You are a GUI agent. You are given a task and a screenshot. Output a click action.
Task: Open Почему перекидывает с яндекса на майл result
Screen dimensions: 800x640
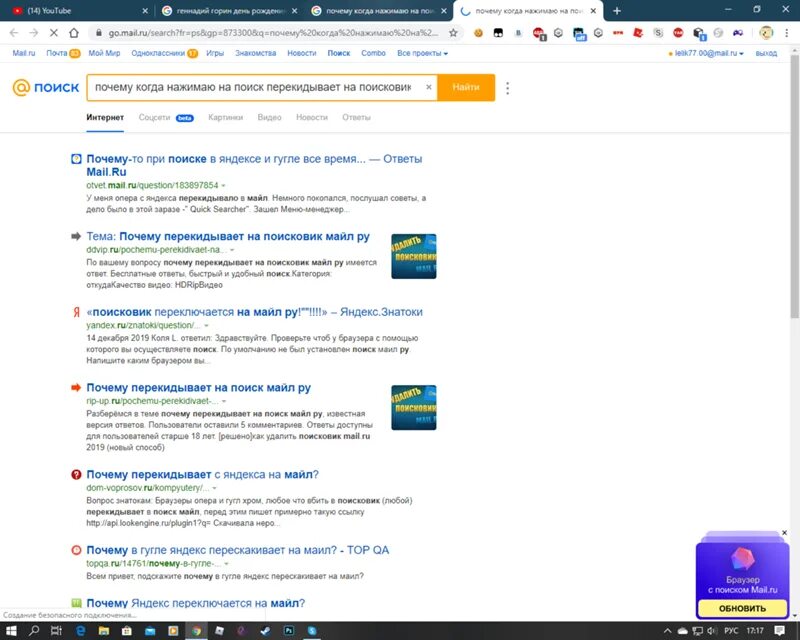tap(202, 474)
